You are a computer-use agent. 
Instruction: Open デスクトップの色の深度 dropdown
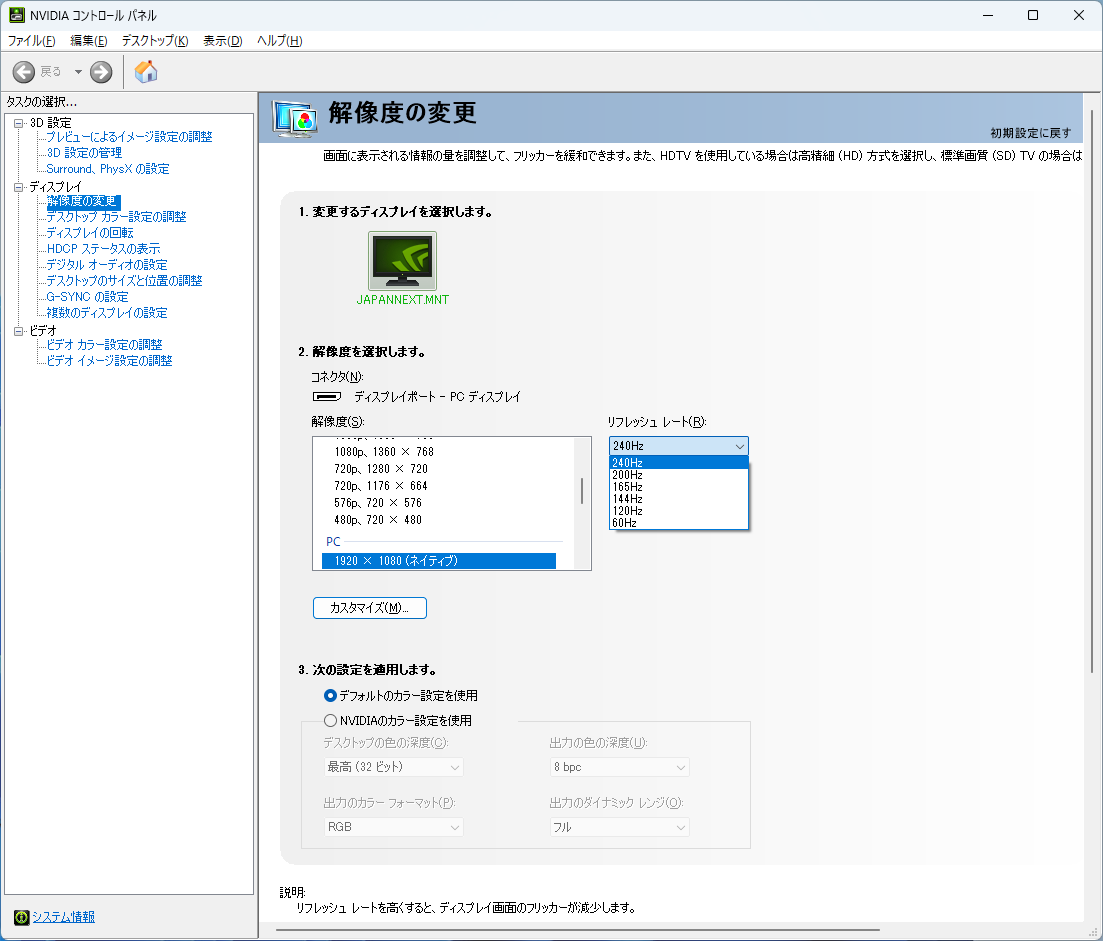coord(393,767)
